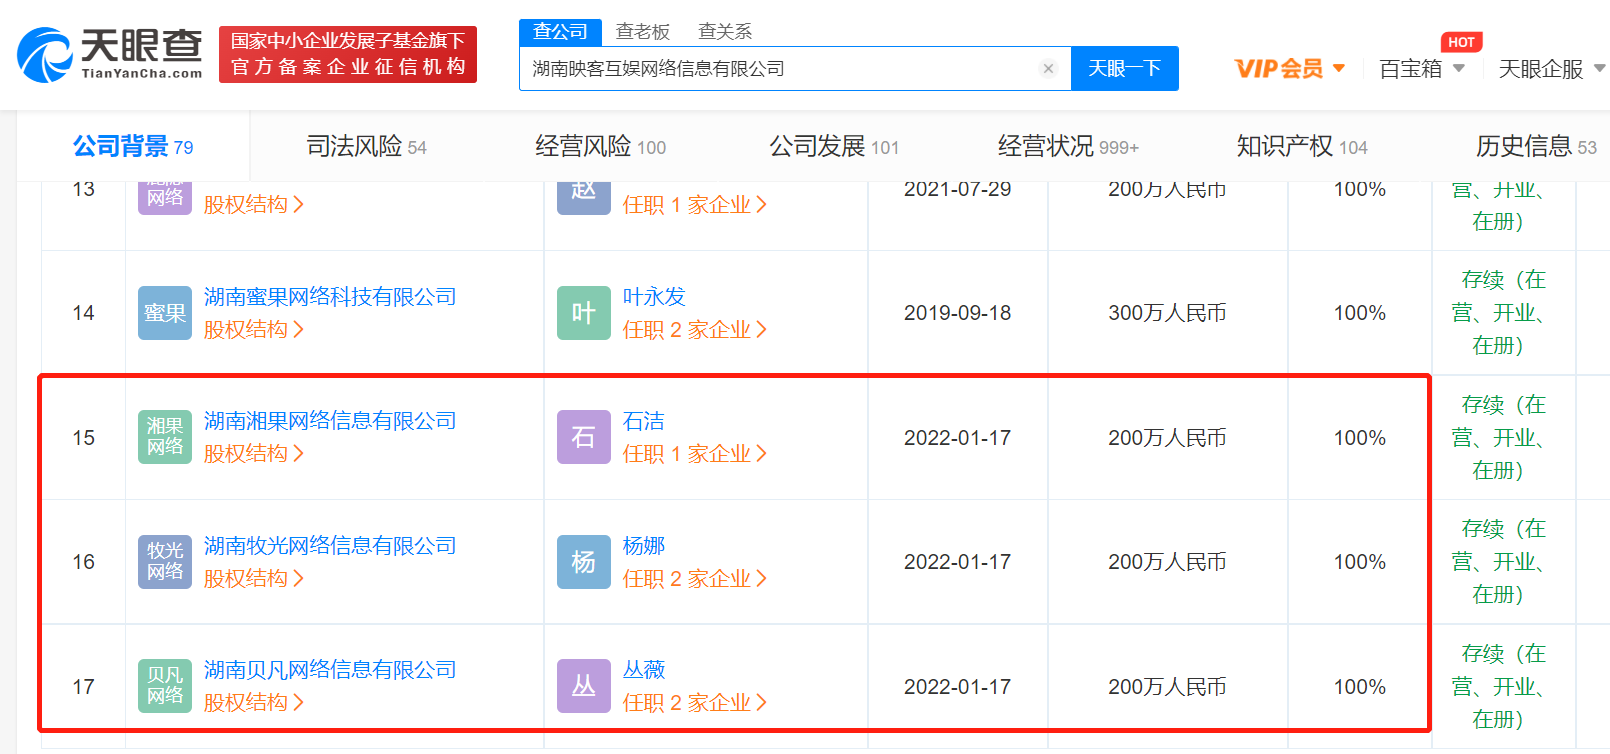Expand 股权结构 for 湖南湘果网络信息有限公司
The image size is (1610, 754).
click(254, 454)
